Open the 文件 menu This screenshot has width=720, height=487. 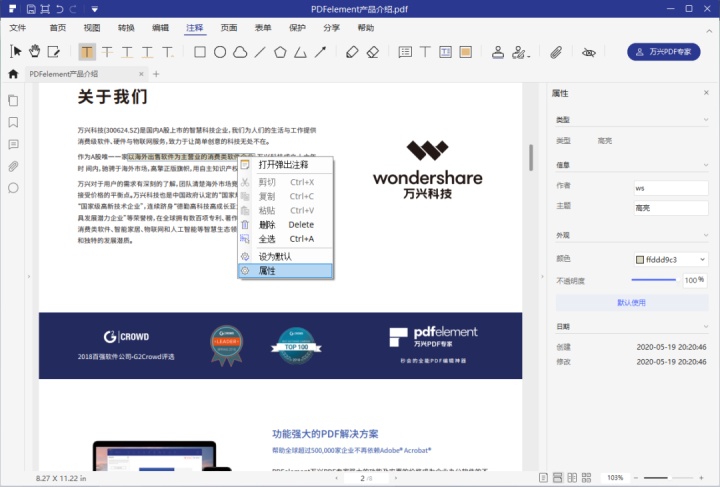point(17,28)
